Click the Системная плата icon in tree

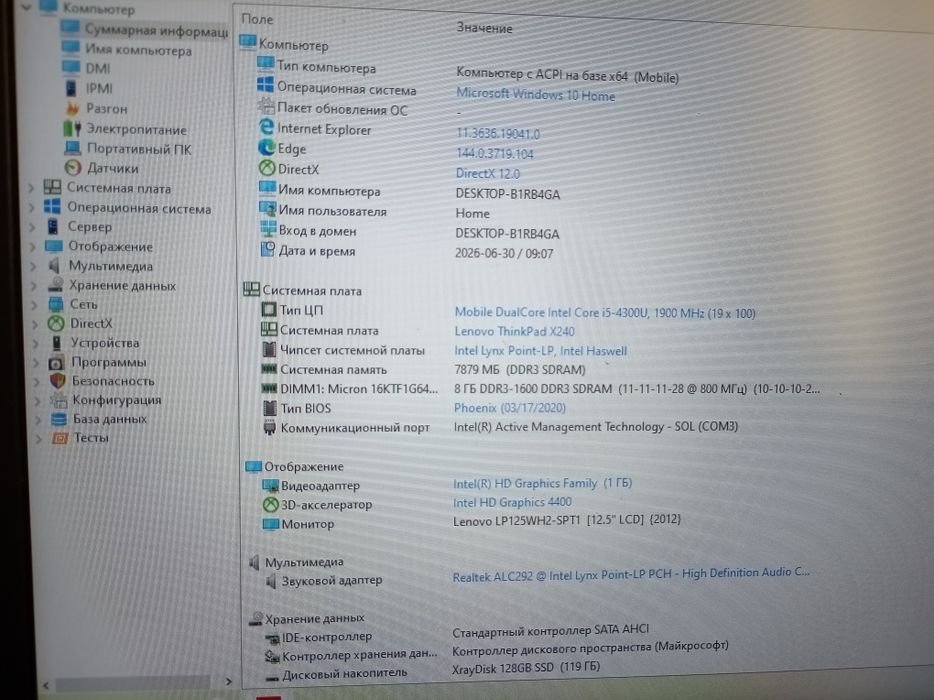(52, 188)
